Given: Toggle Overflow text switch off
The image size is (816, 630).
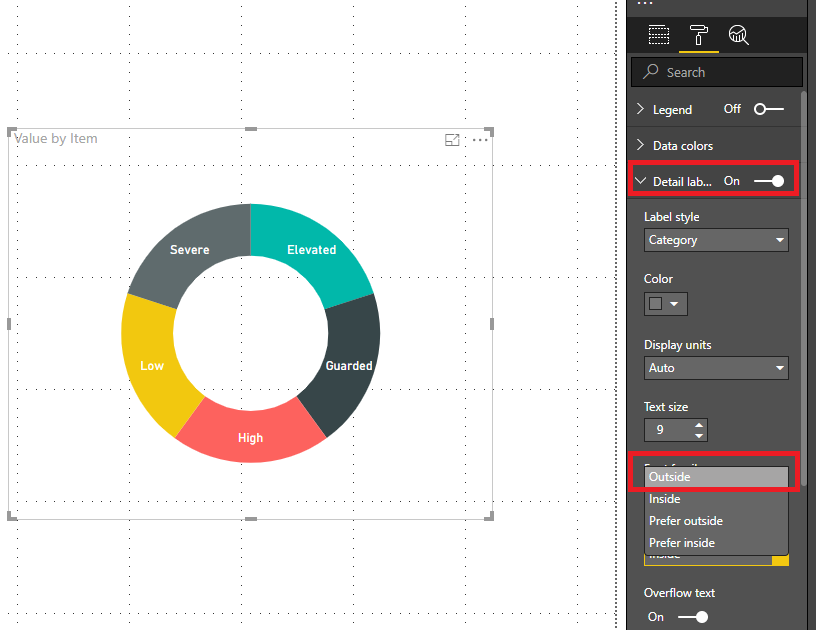Looking at the screenshot, I should coord(693,617).
